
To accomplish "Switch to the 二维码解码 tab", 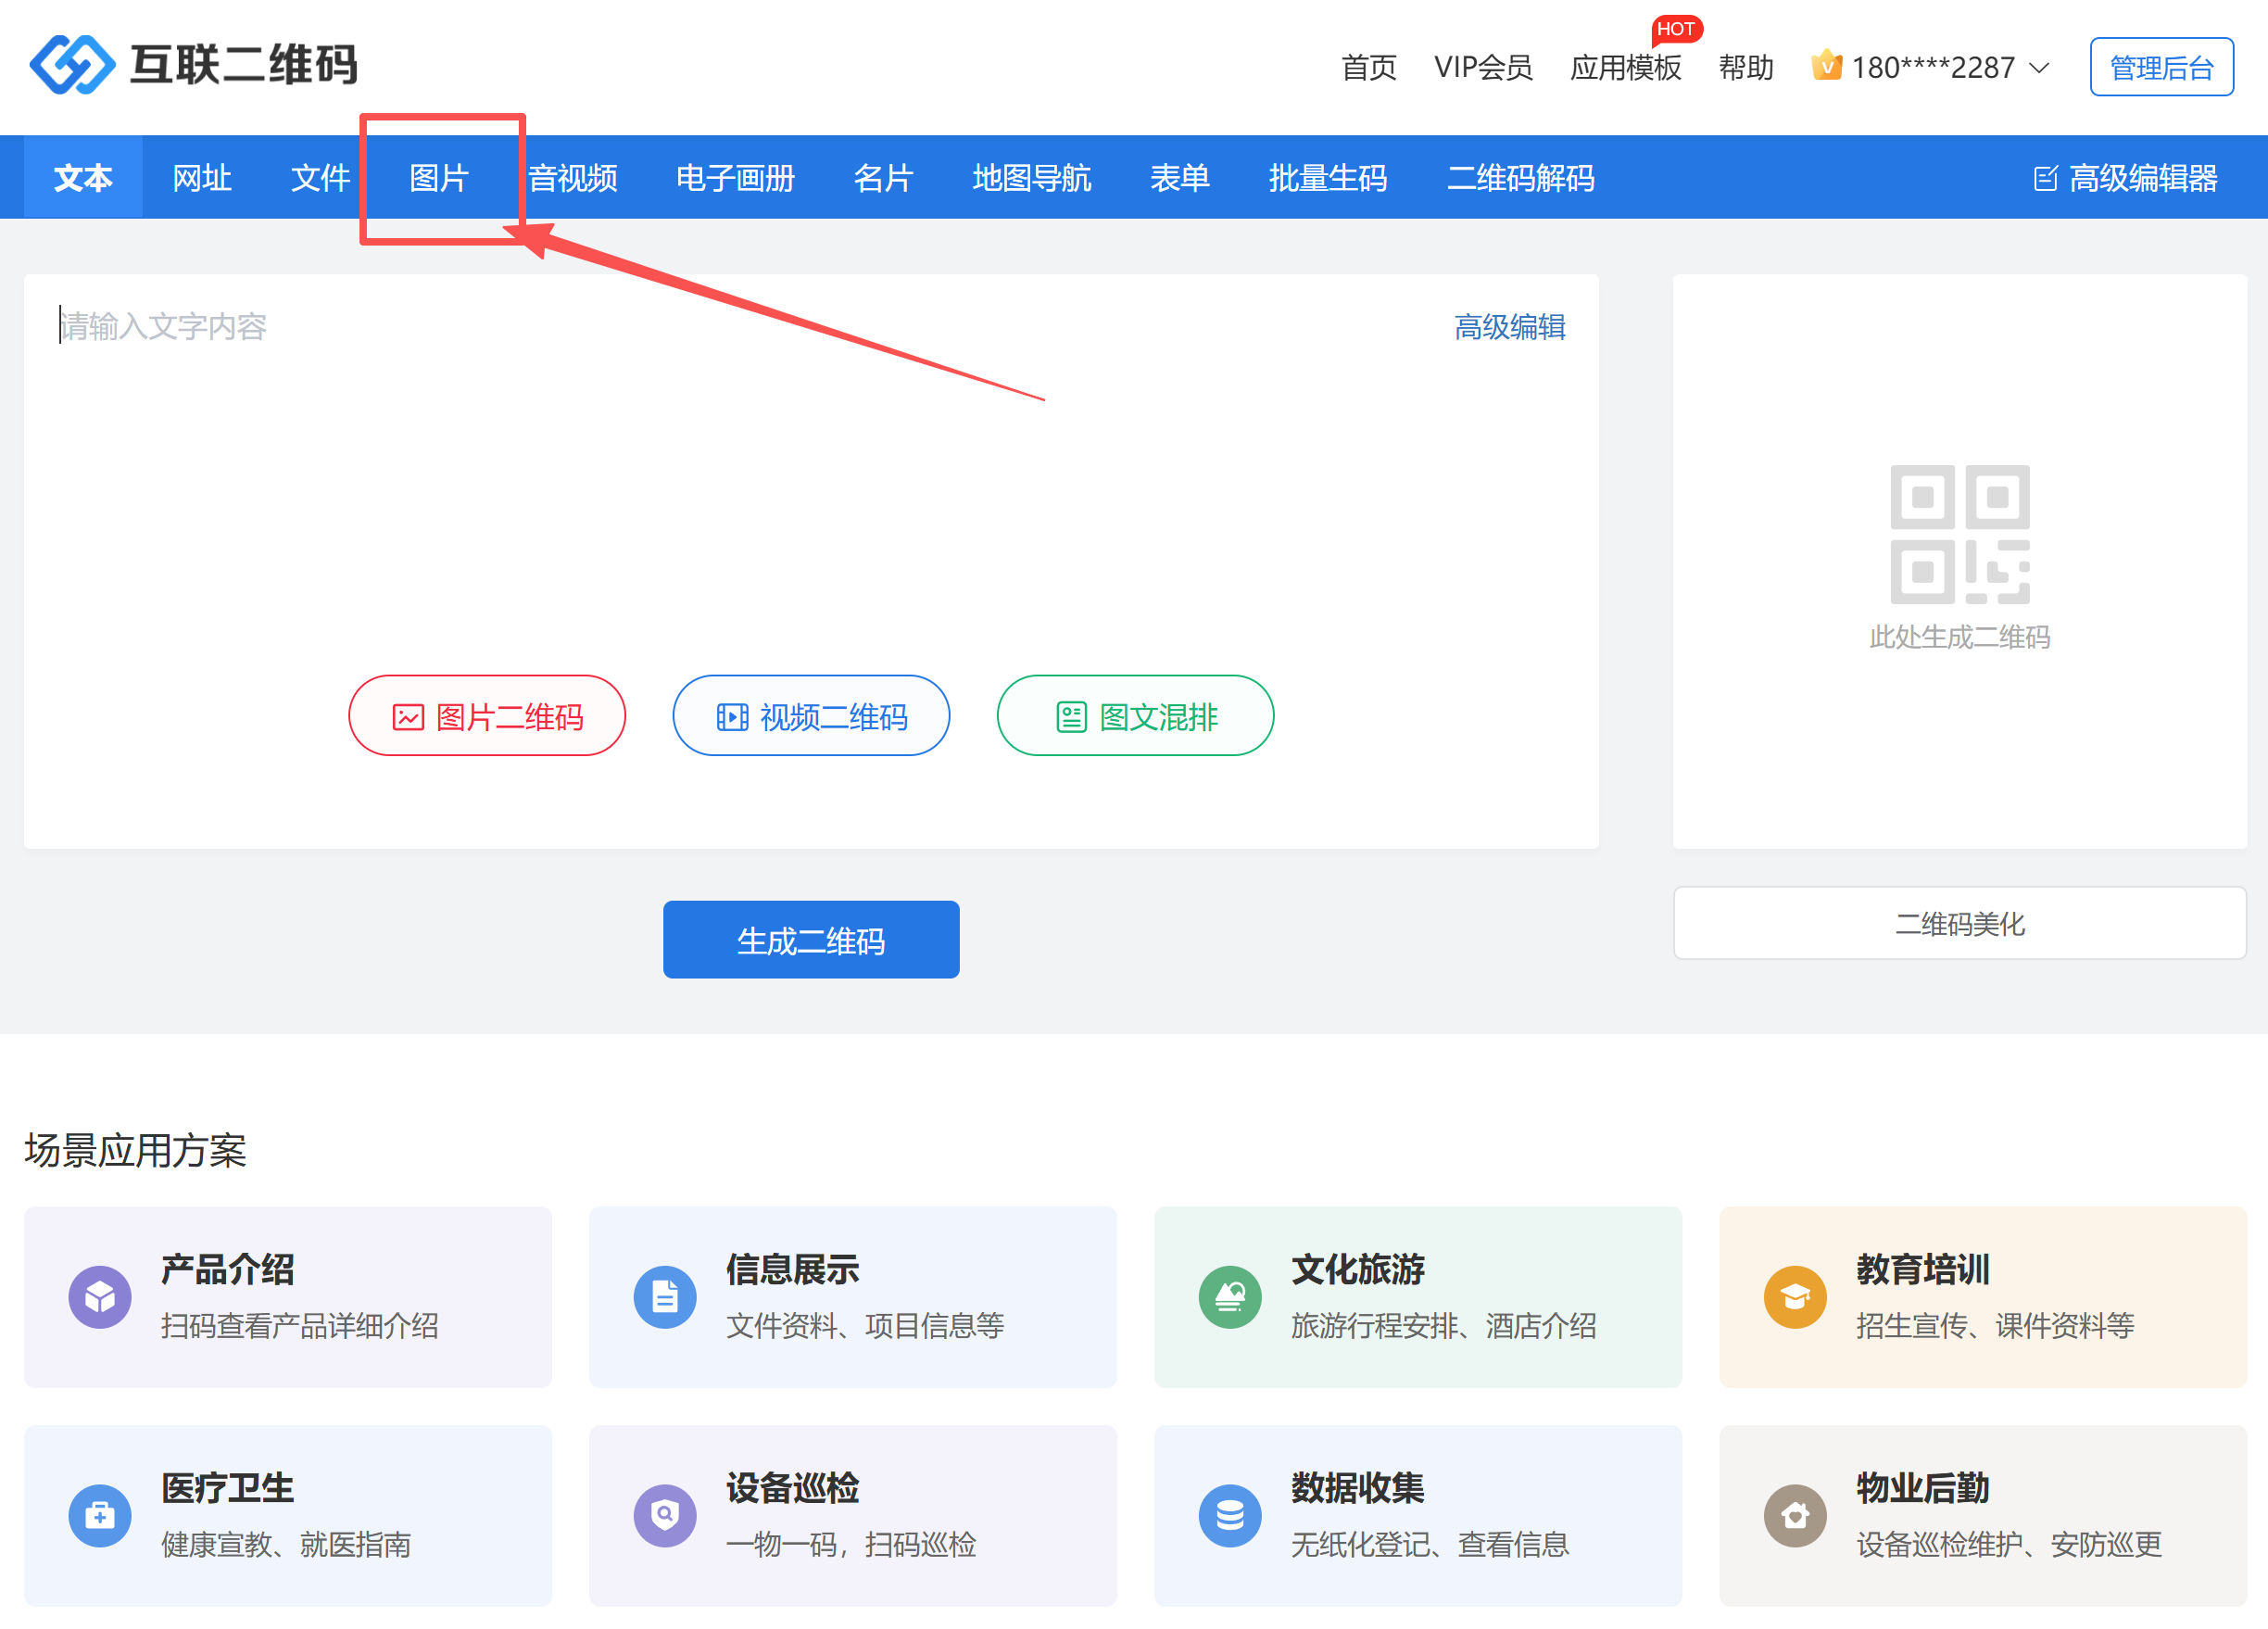I will (x=1521, y=178).
